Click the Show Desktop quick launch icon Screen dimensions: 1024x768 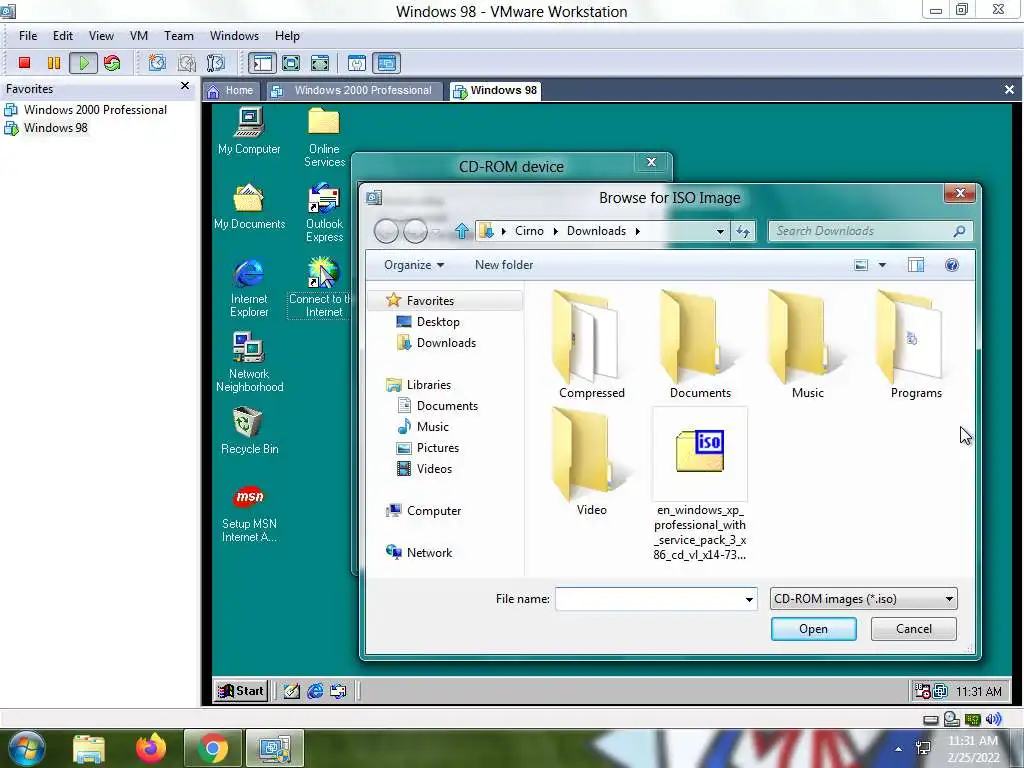tap(292, 691)
